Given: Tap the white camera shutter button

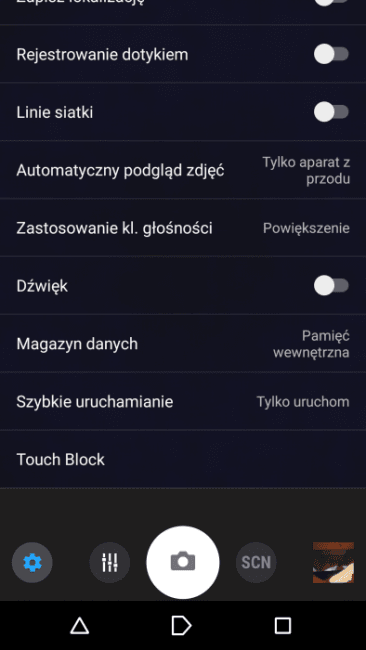Looking at the screenshot, I should 183,563.
